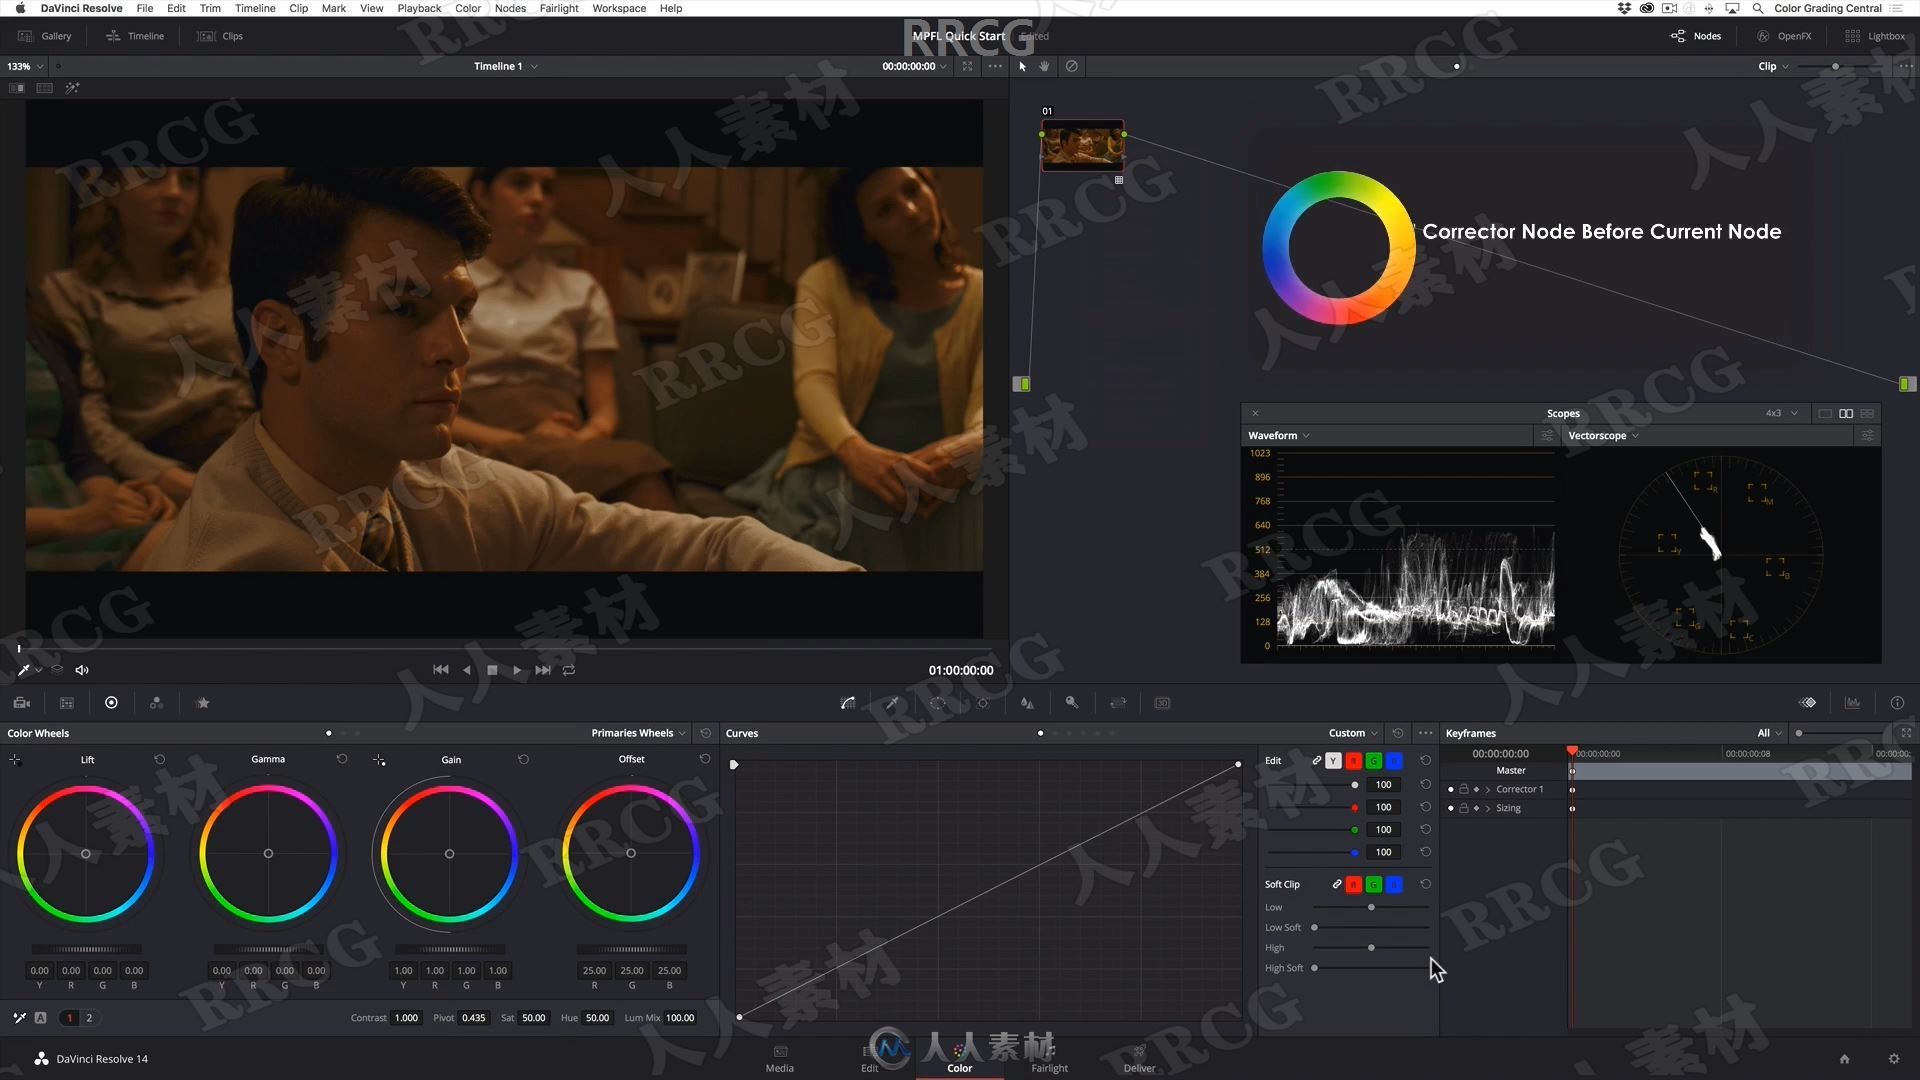
Task: Click the Clips tab in top bar
Action: coord(231,36)
